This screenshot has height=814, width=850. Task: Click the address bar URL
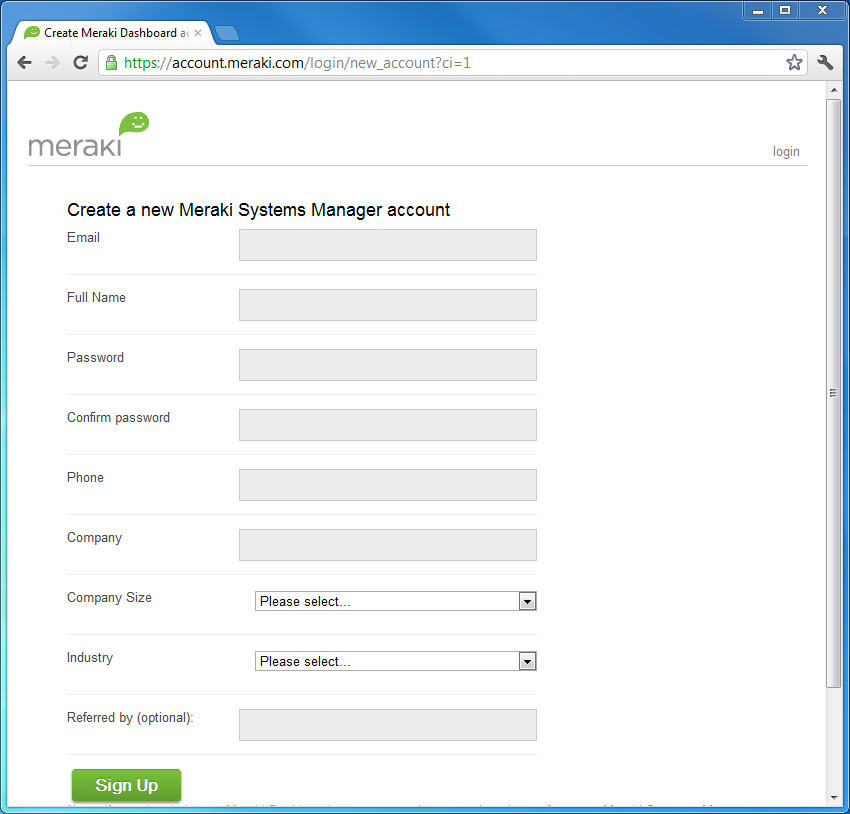297,63
